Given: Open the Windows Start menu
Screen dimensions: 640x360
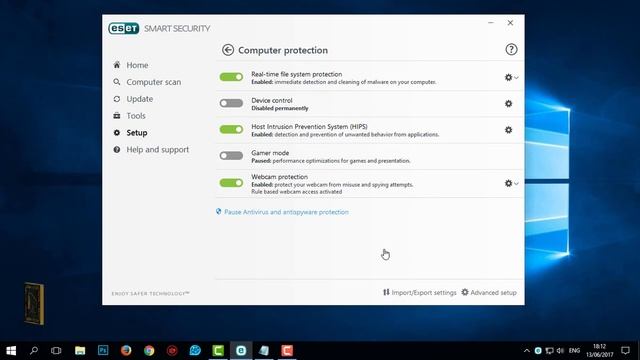Looking at the screenshot, I should [11, 351].
